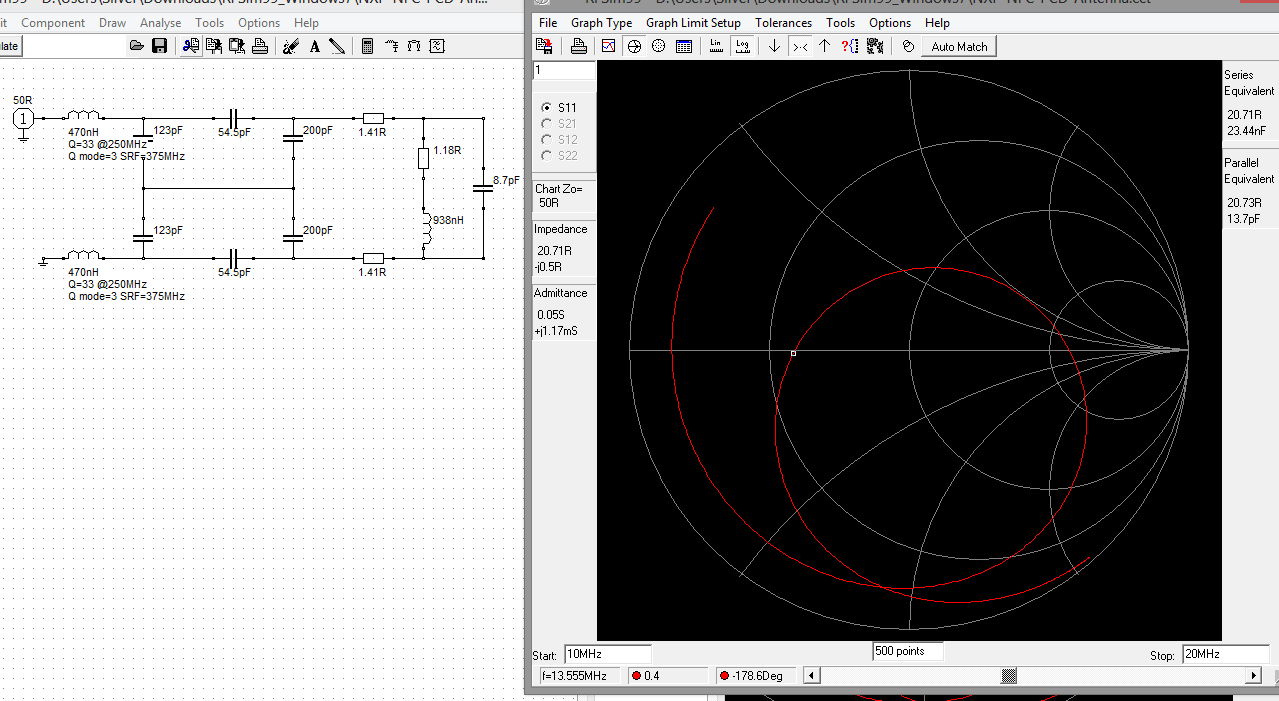Switch to logarithmic frequency sweep

[x=743, y=46]
